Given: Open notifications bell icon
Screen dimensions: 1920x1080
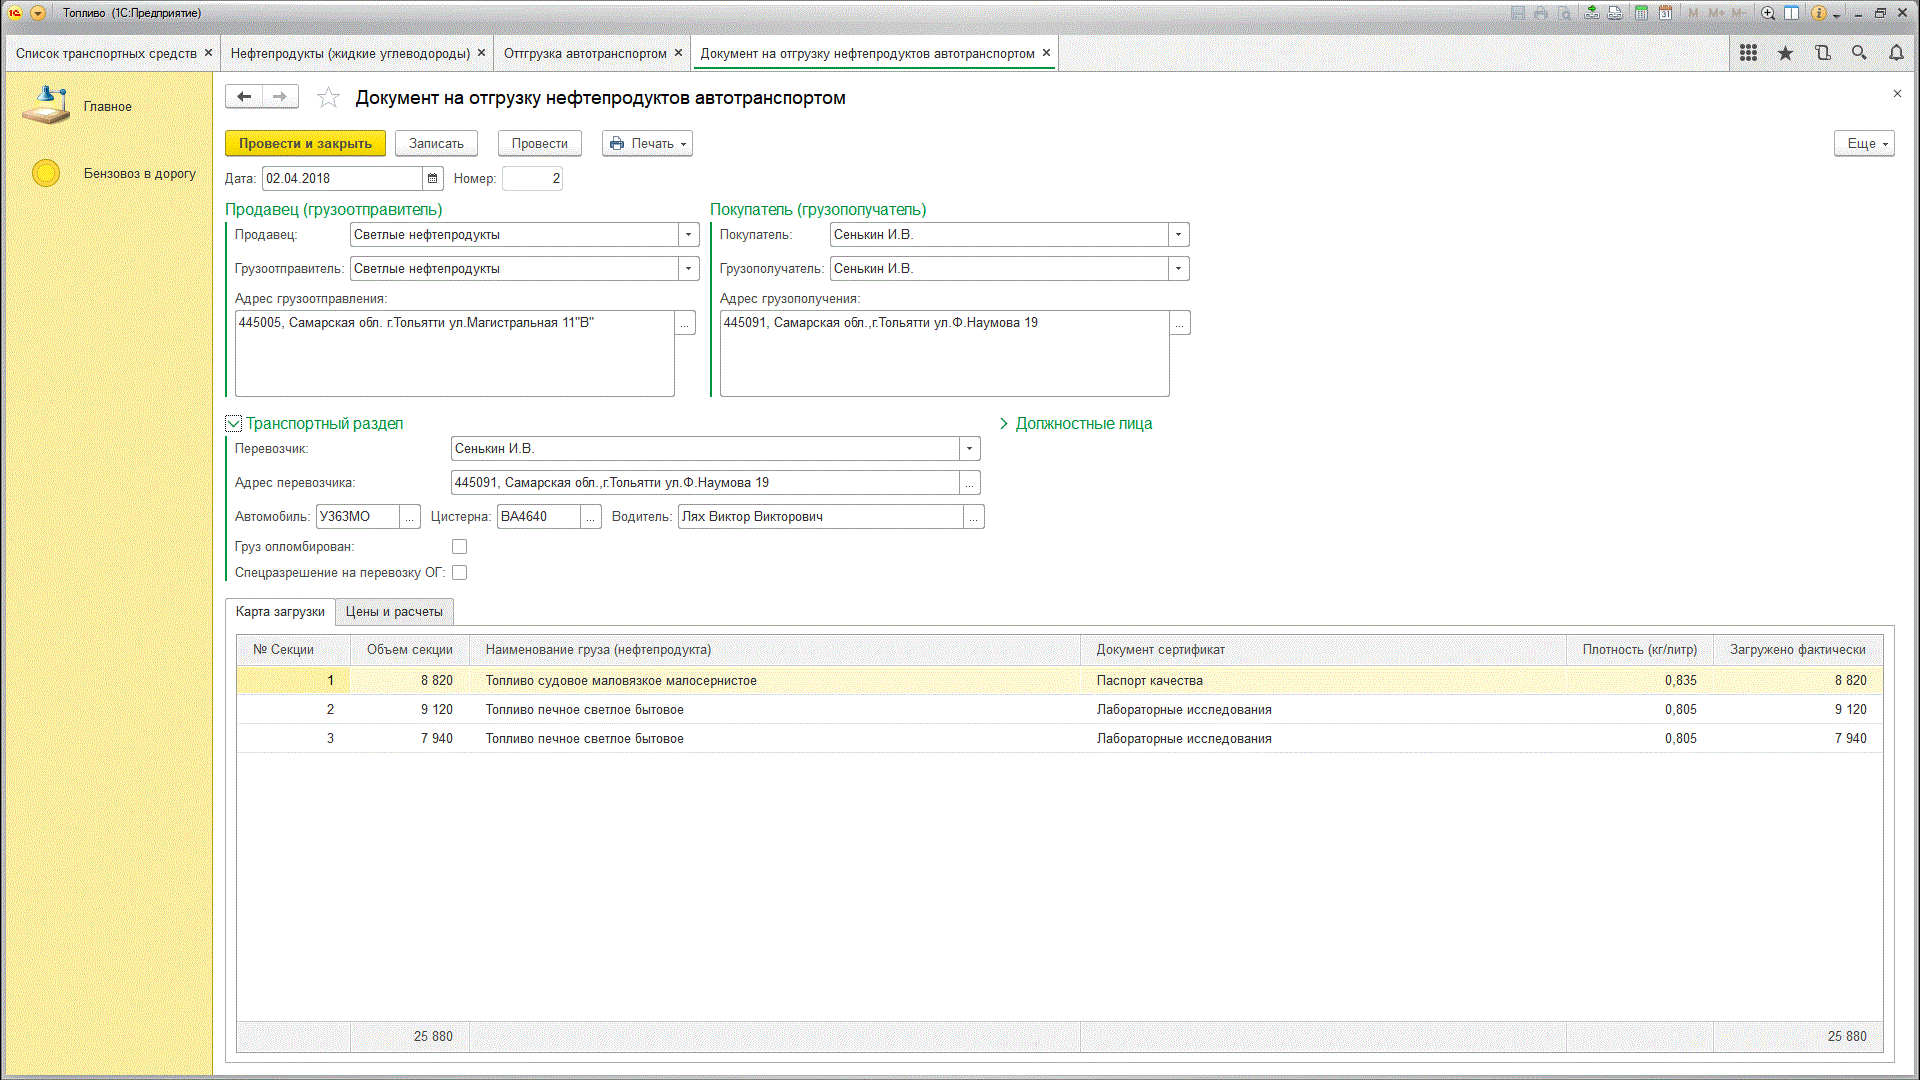Looking at the screenshot, I should pos(1896,53).
